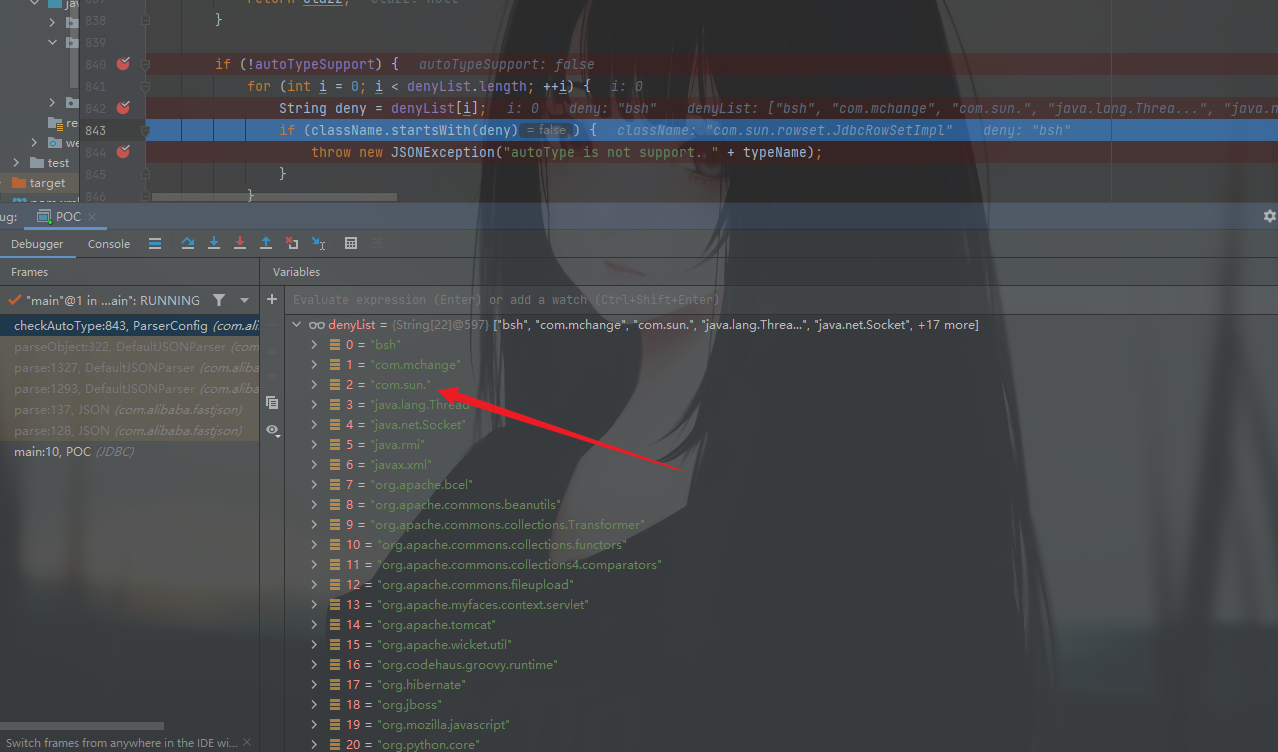Click Show Execution Point icon in debugger toolbar
Screen dimensions: 1278x752
point(155,243)
